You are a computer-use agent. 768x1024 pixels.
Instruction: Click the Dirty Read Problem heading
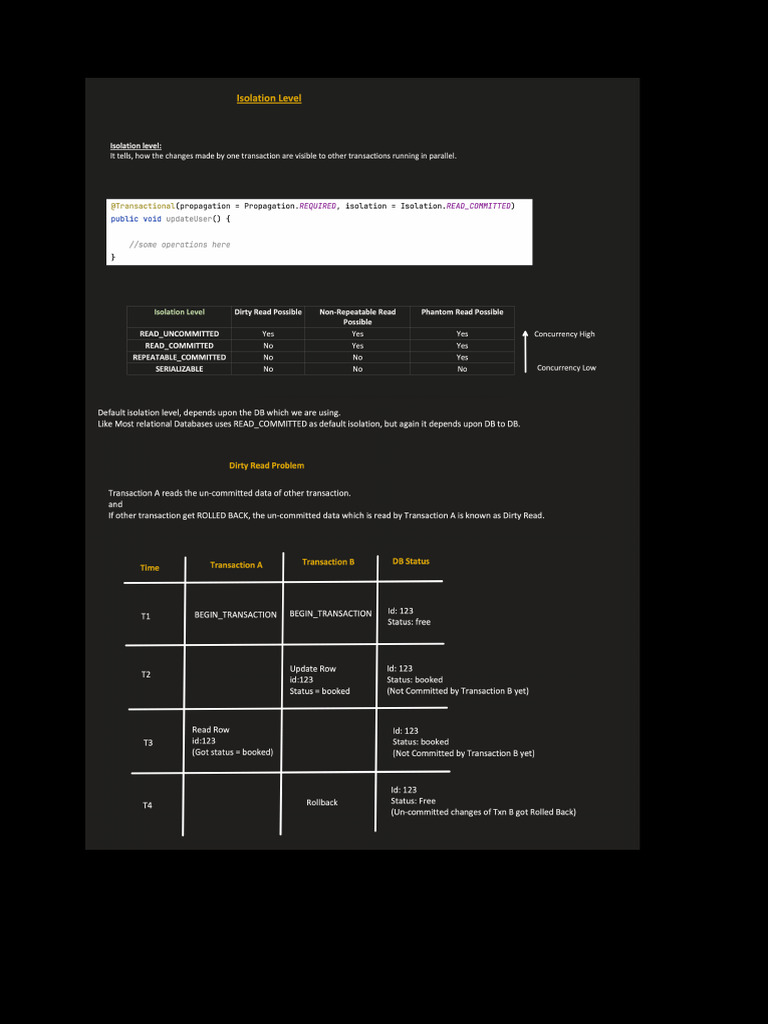tap(266, 466)
